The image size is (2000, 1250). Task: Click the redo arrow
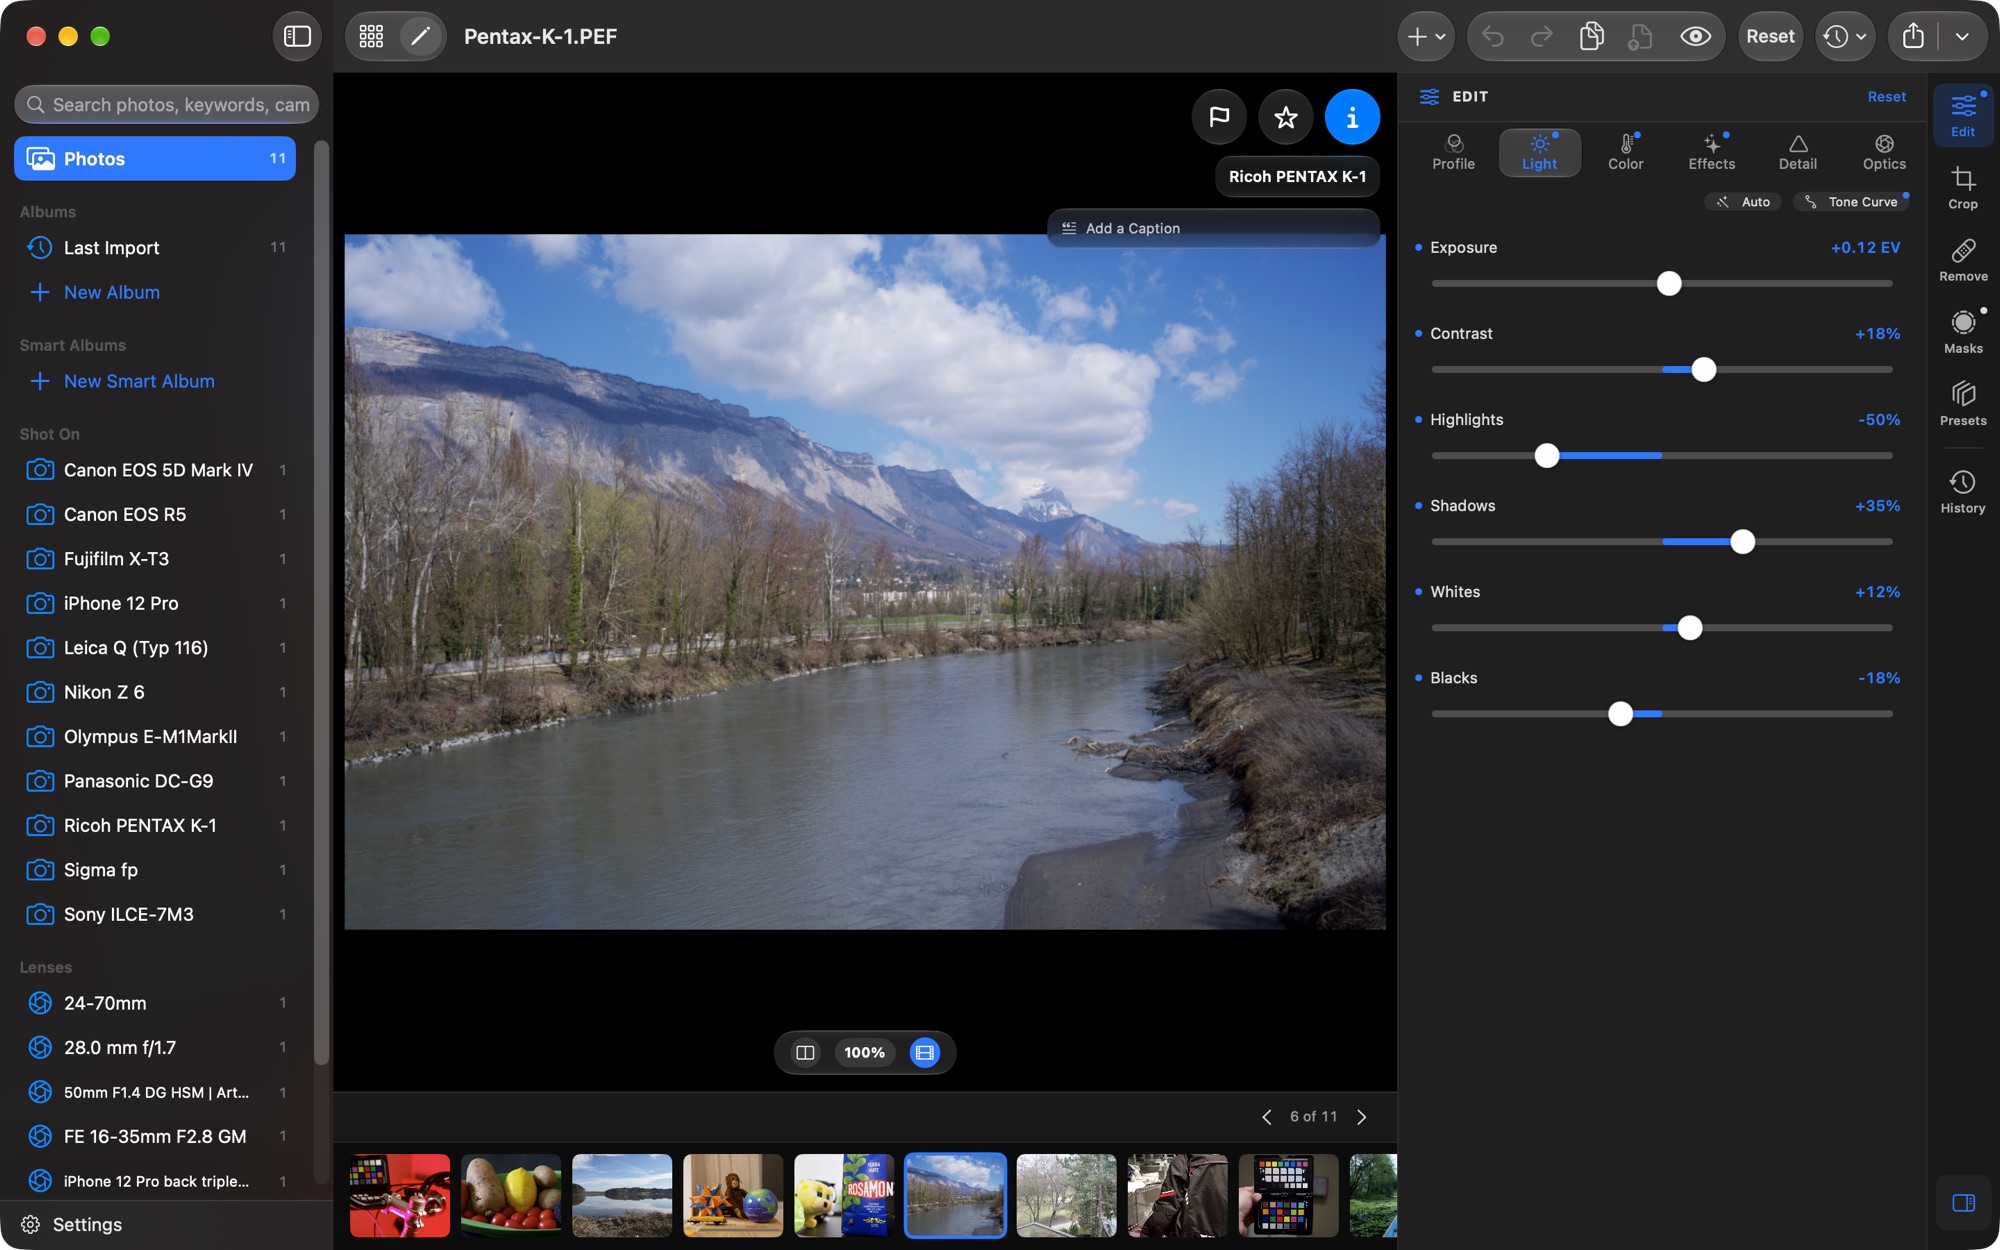tap(1542, 36)
